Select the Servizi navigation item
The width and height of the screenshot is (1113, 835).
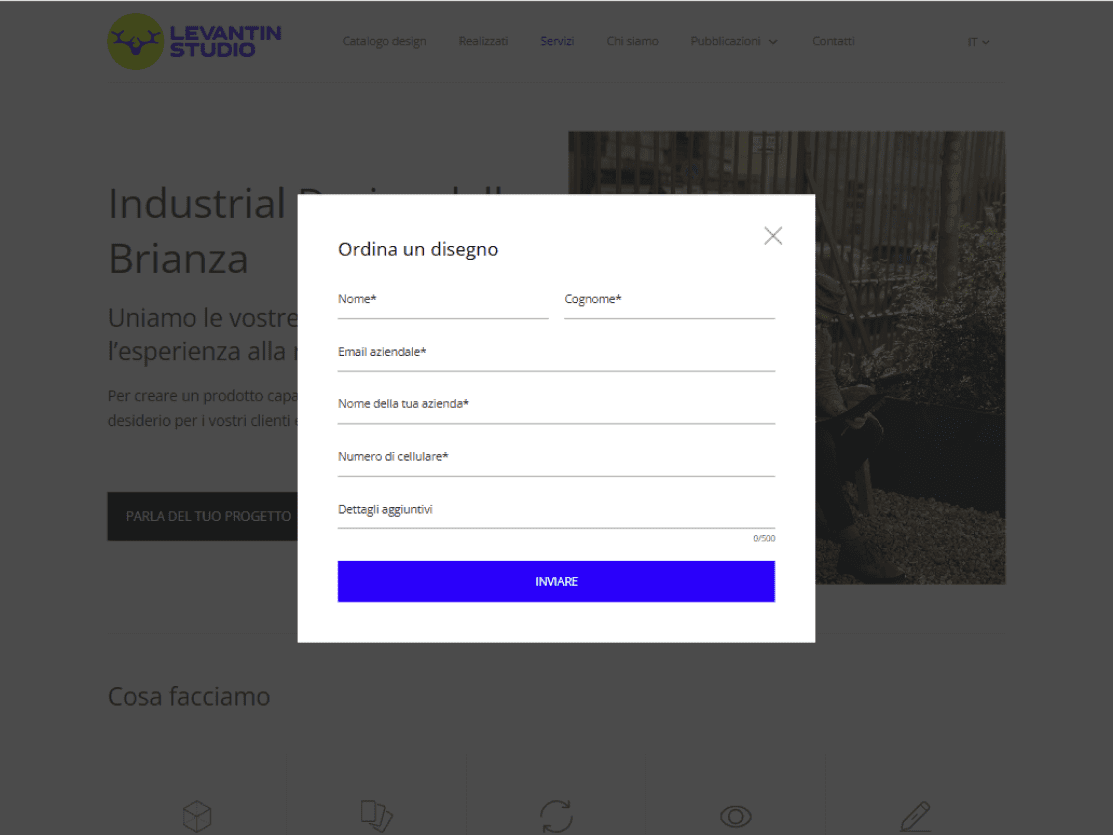556,41
